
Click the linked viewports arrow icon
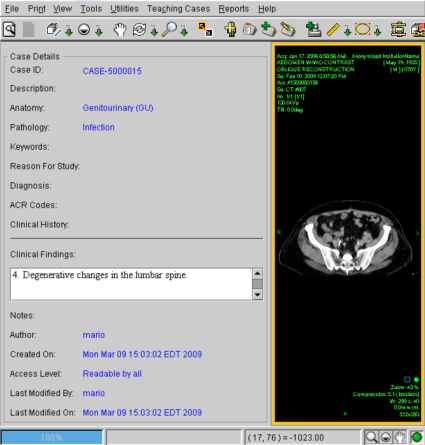tap(205, 29)
